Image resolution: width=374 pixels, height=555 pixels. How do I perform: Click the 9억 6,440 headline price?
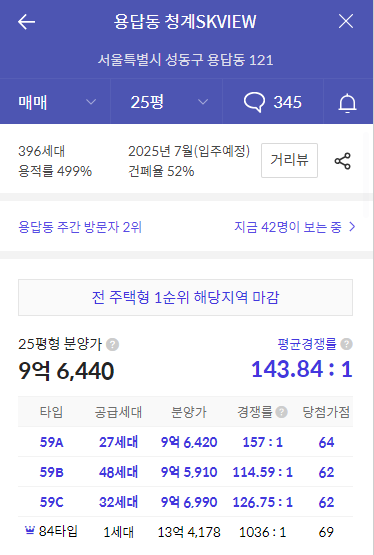[66, 371]
